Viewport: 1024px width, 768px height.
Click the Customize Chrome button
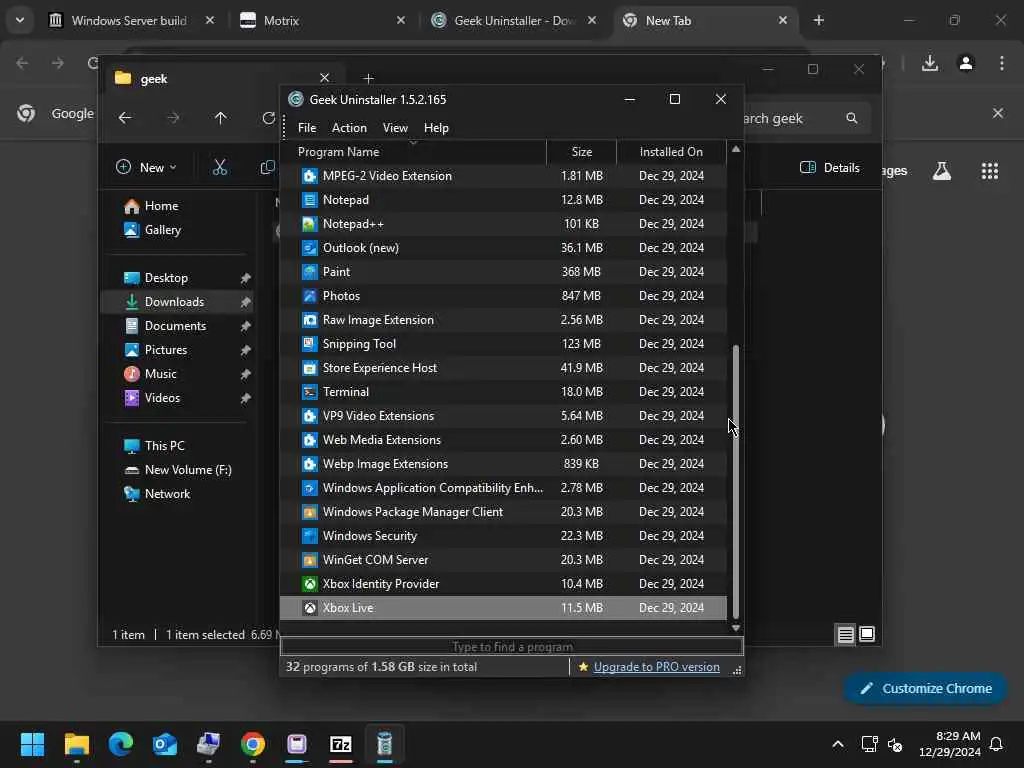coord(925,688)
